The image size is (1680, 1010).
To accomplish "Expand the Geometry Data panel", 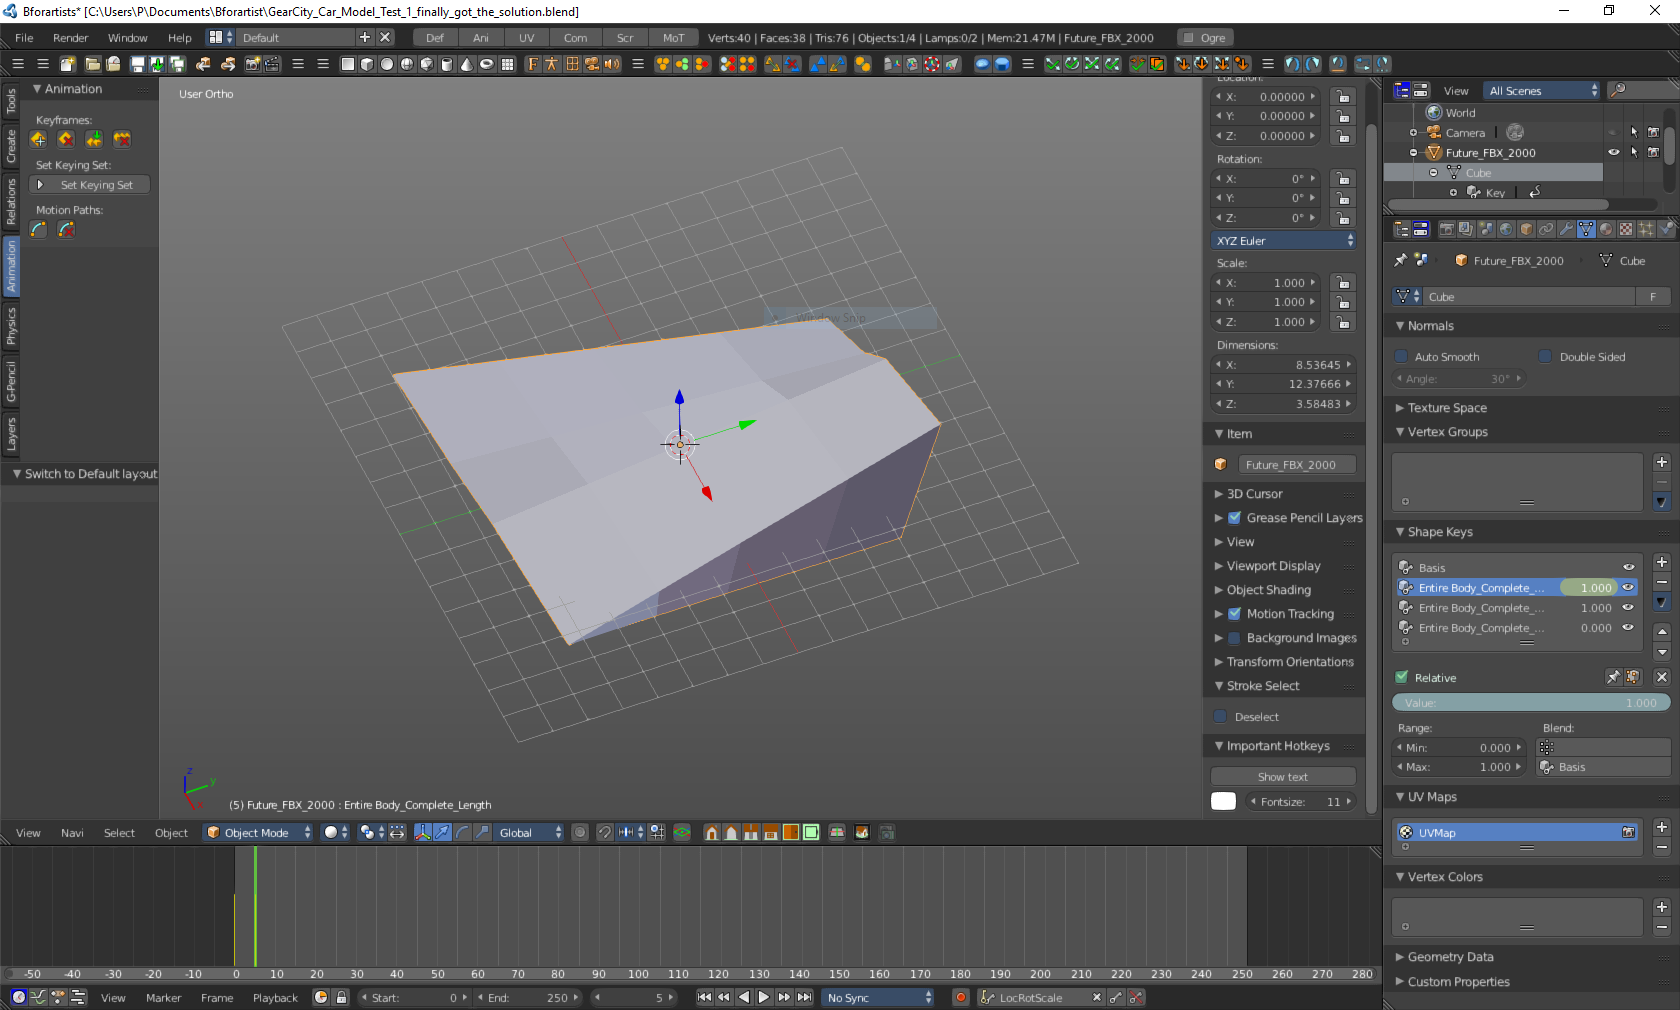I will coord(1450,957).
